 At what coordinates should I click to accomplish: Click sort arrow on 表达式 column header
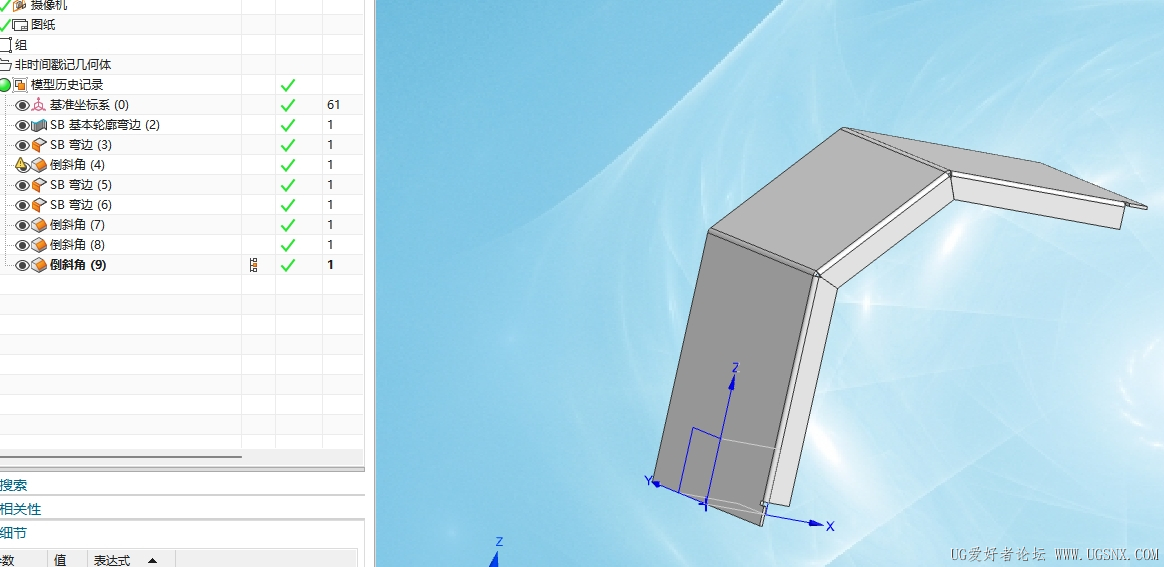[152, 560]
